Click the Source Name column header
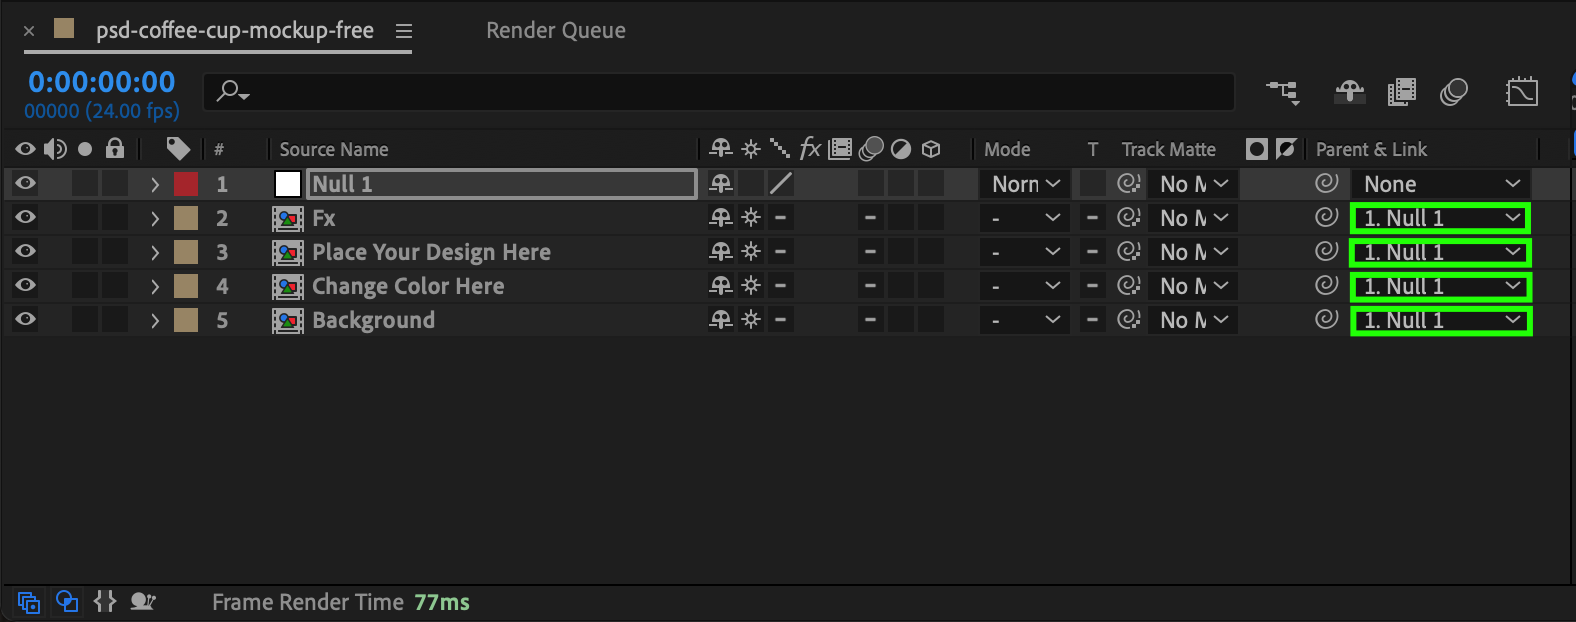1576x622 pixels. click(x=334, y=150)
